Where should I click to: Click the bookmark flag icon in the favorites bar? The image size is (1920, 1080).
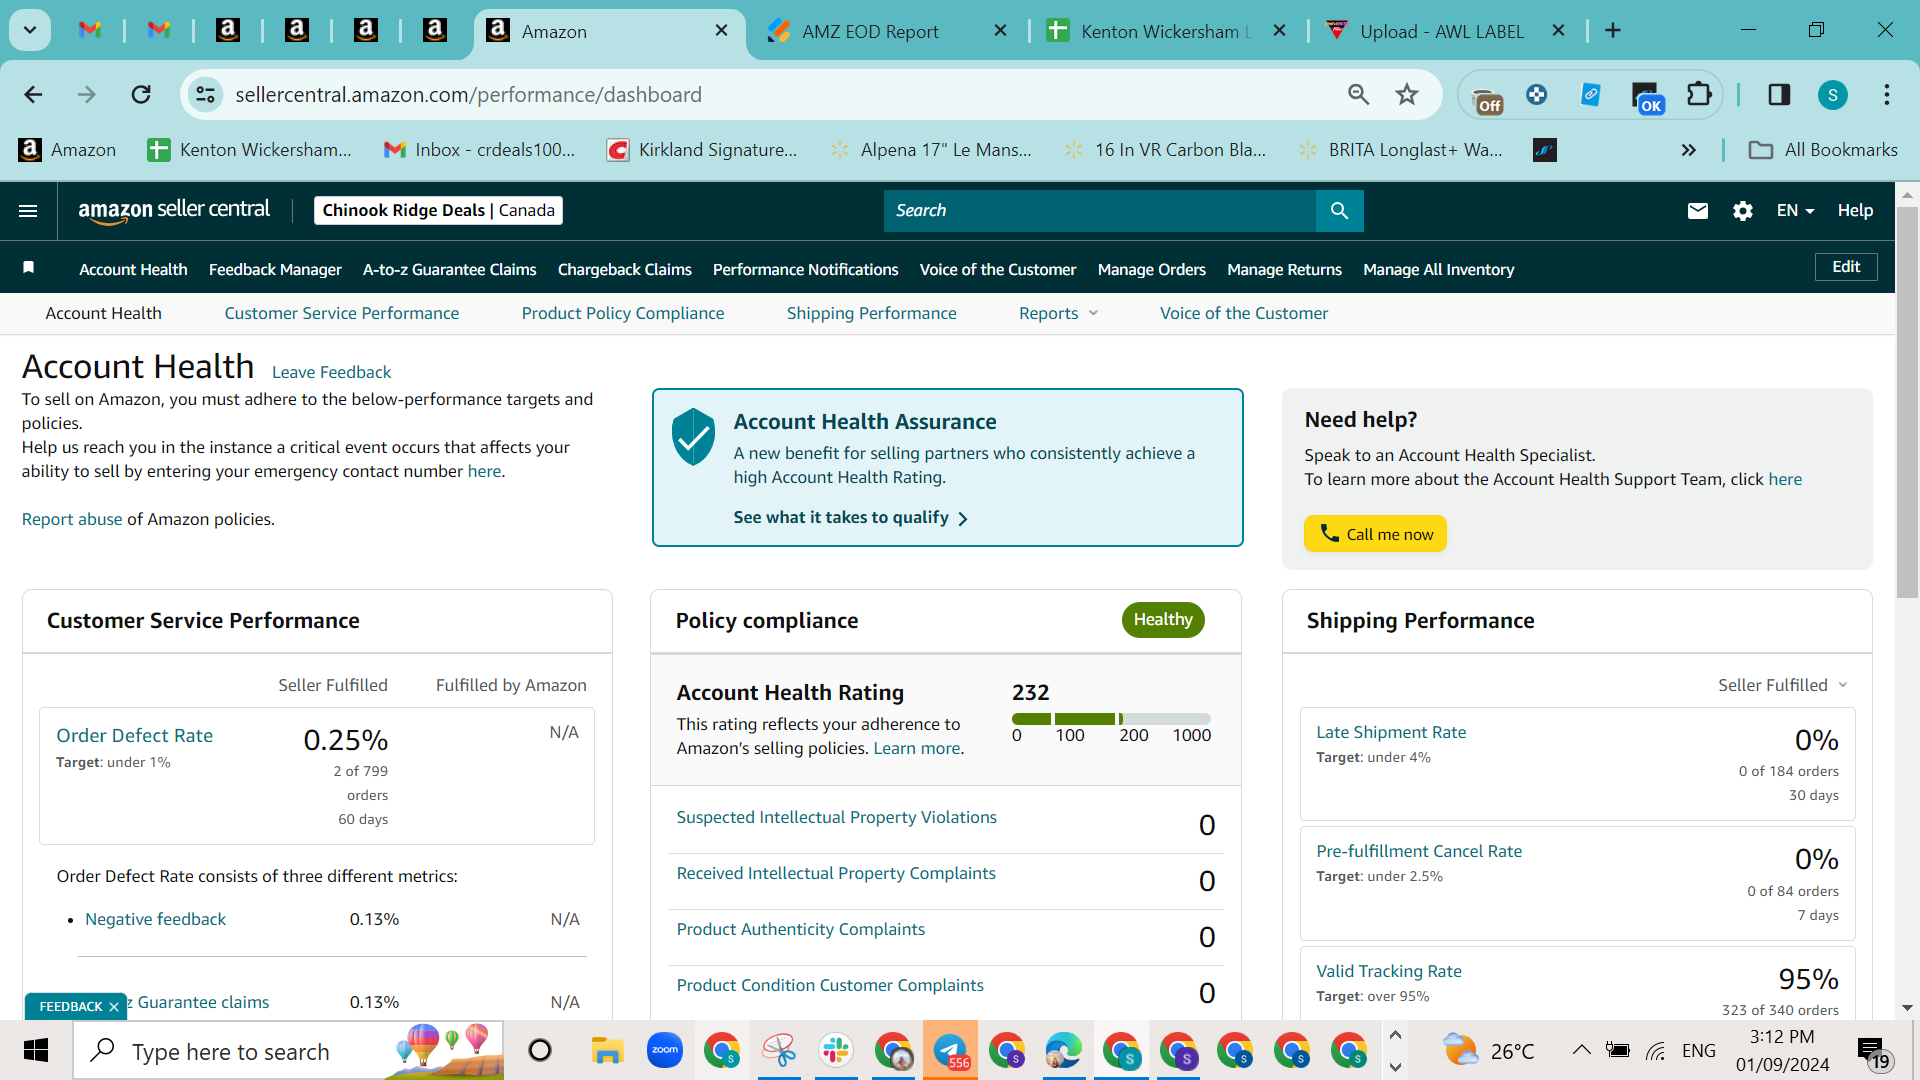29,268
